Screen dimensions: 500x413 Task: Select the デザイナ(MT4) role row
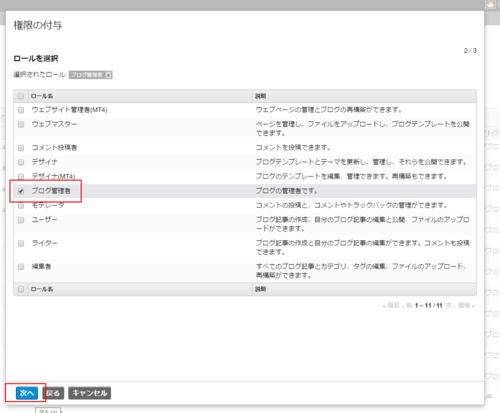(245, 176)
